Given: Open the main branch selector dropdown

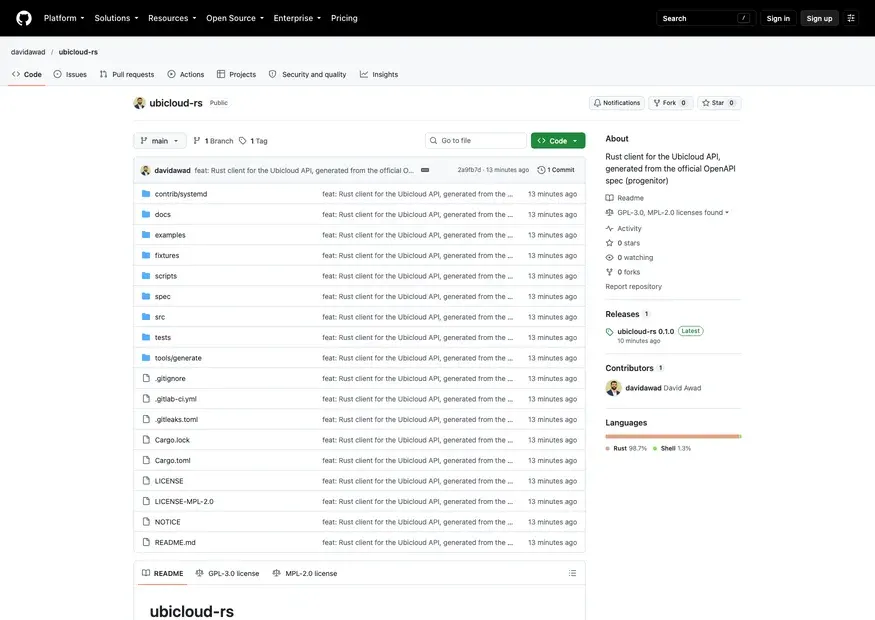Looking at the screenshot, I should click(x=160, y=141).
